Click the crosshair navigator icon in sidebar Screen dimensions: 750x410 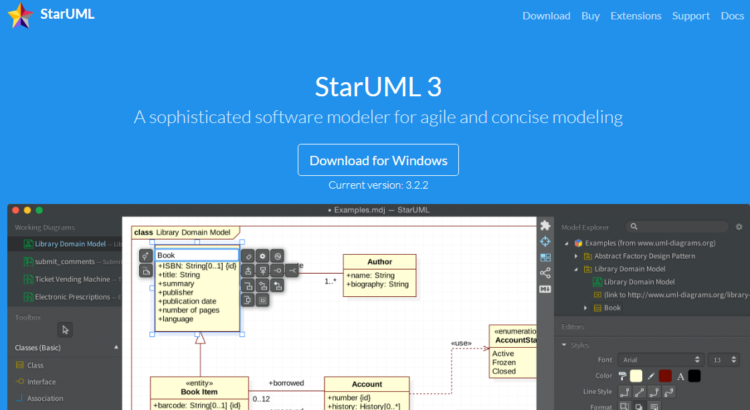[545, 242]
